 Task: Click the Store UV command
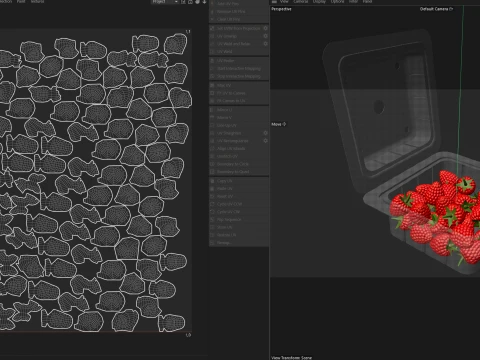click(239, 227)
